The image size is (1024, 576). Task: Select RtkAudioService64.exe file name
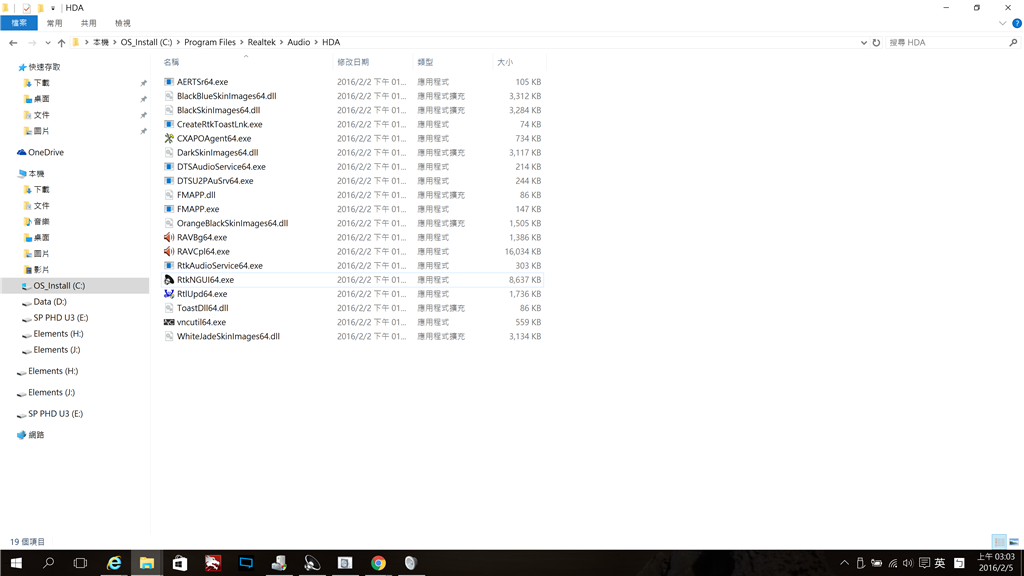pyautogui.click(x=219, y=266)
